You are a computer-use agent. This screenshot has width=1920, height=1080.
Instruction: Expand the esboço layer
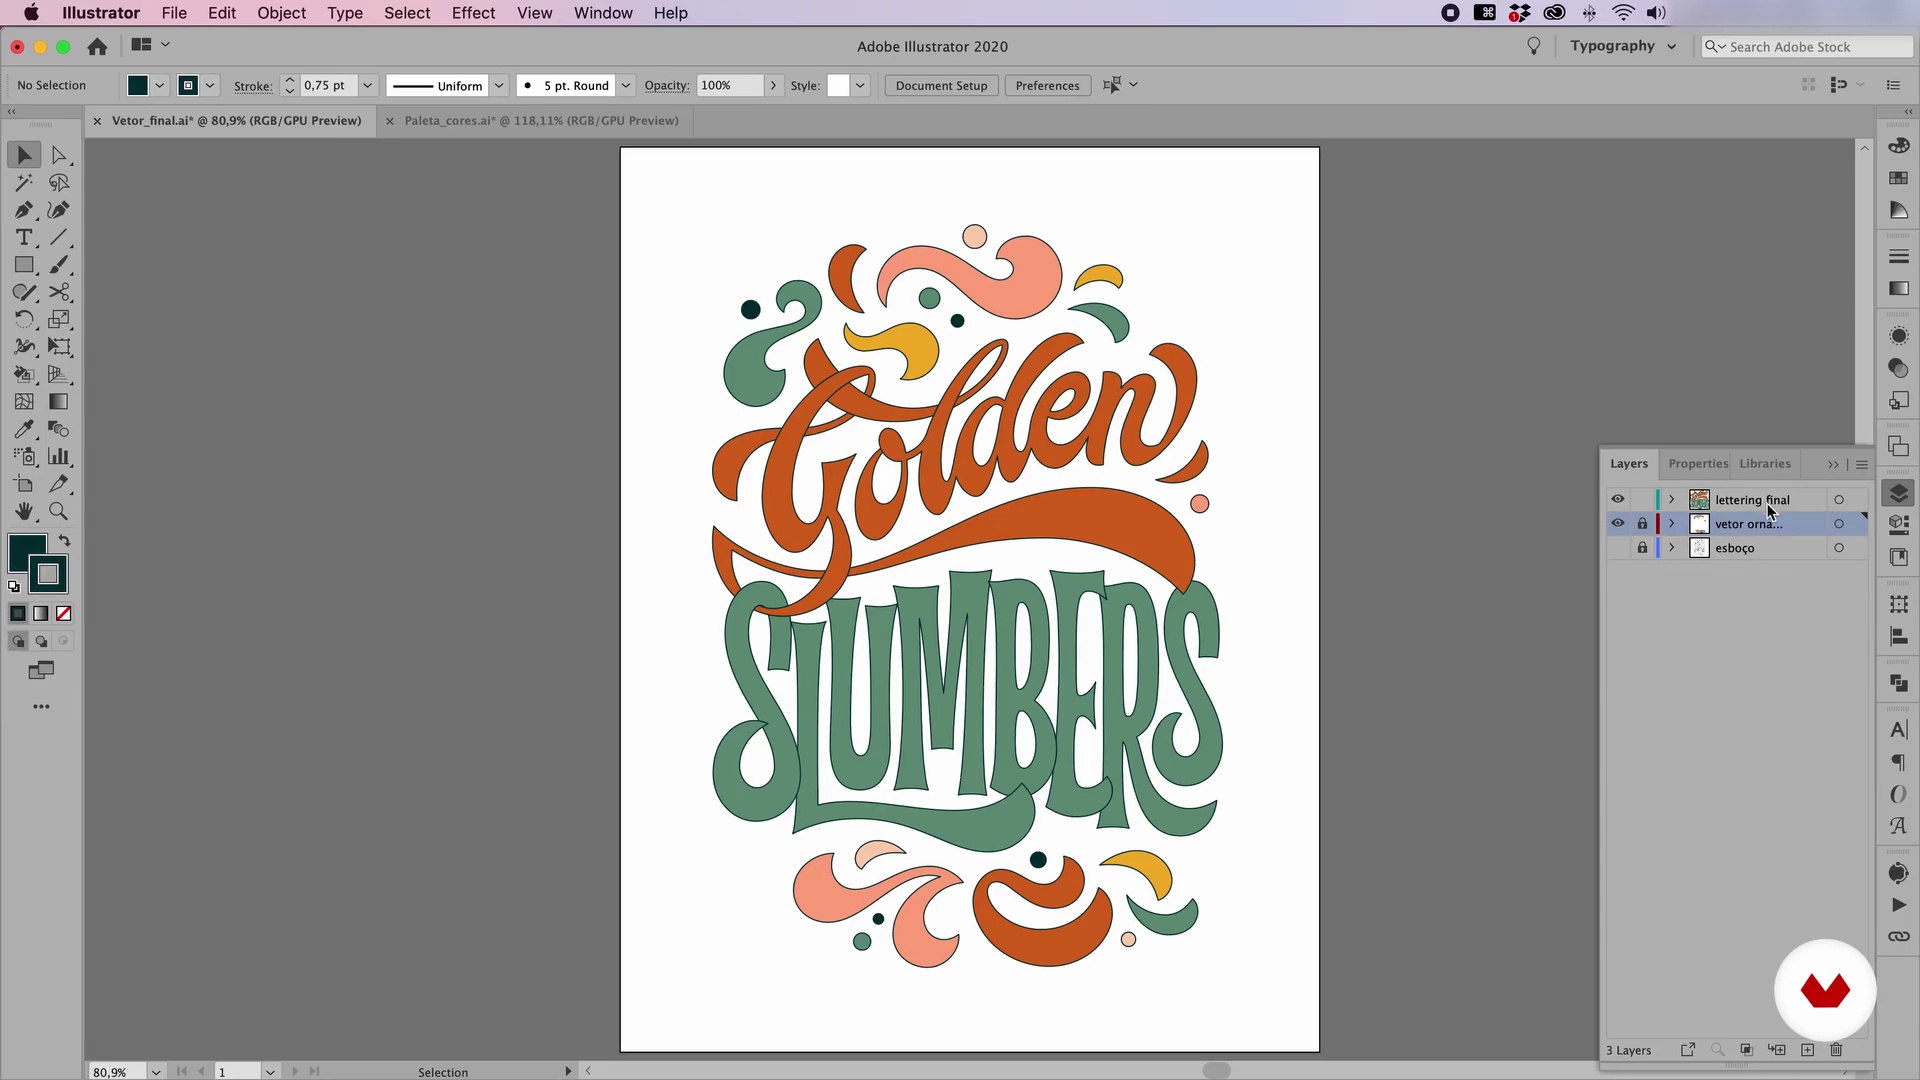(1671, 548)
